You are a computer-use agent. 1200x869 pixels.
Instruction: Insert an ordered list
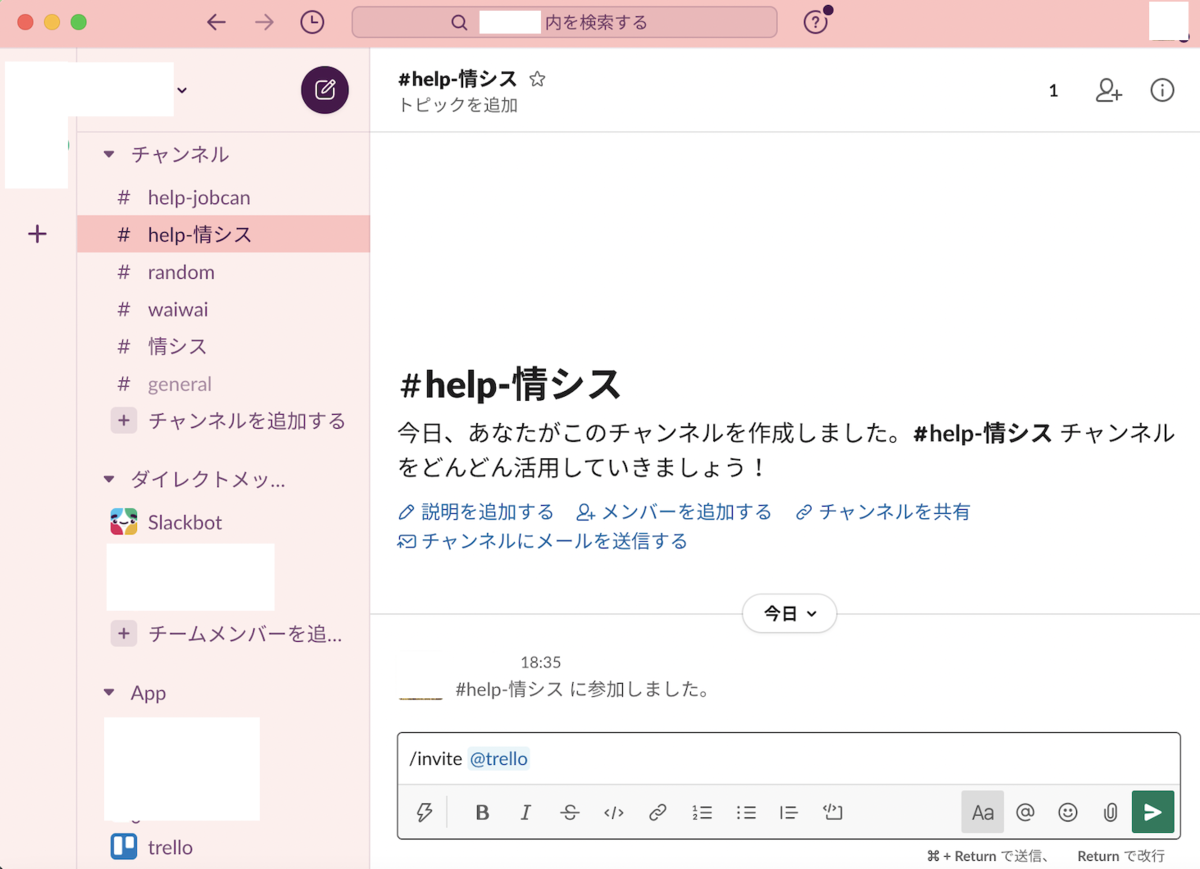pyautogui.click(x=702, y=812)
